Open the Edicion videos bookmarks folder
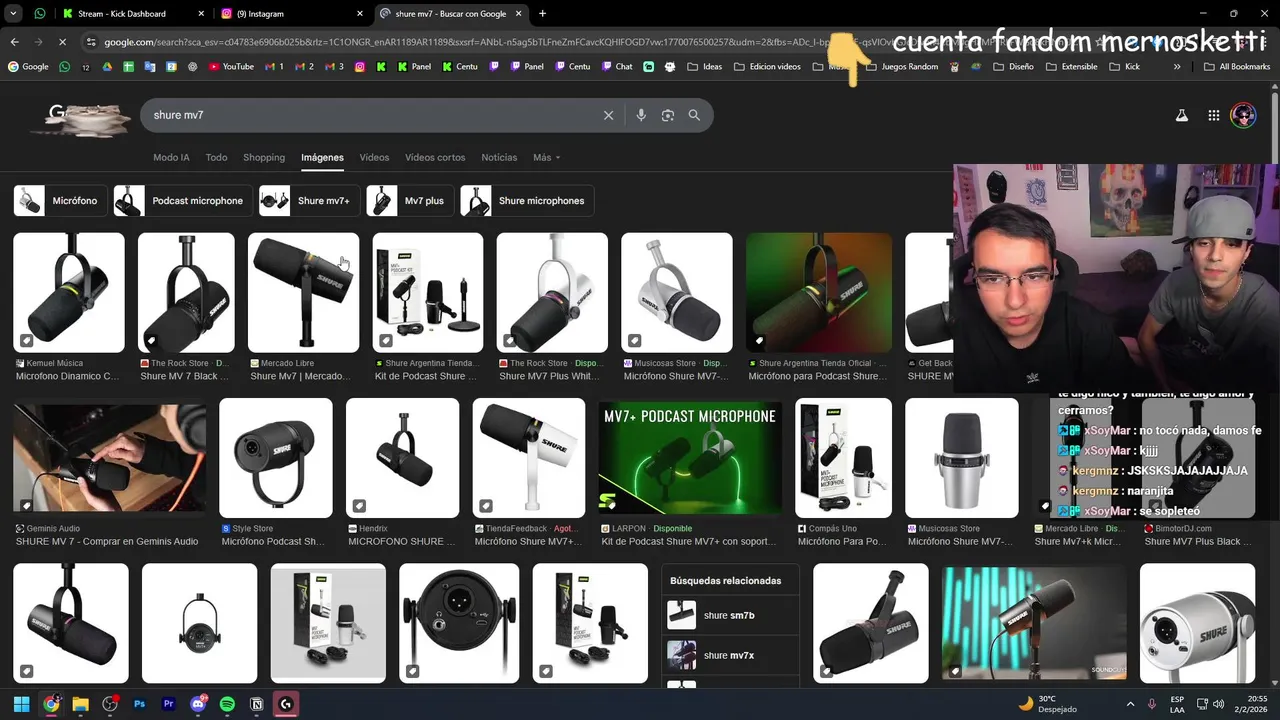Screen dimensions: 1280x720 coord(767,67)
